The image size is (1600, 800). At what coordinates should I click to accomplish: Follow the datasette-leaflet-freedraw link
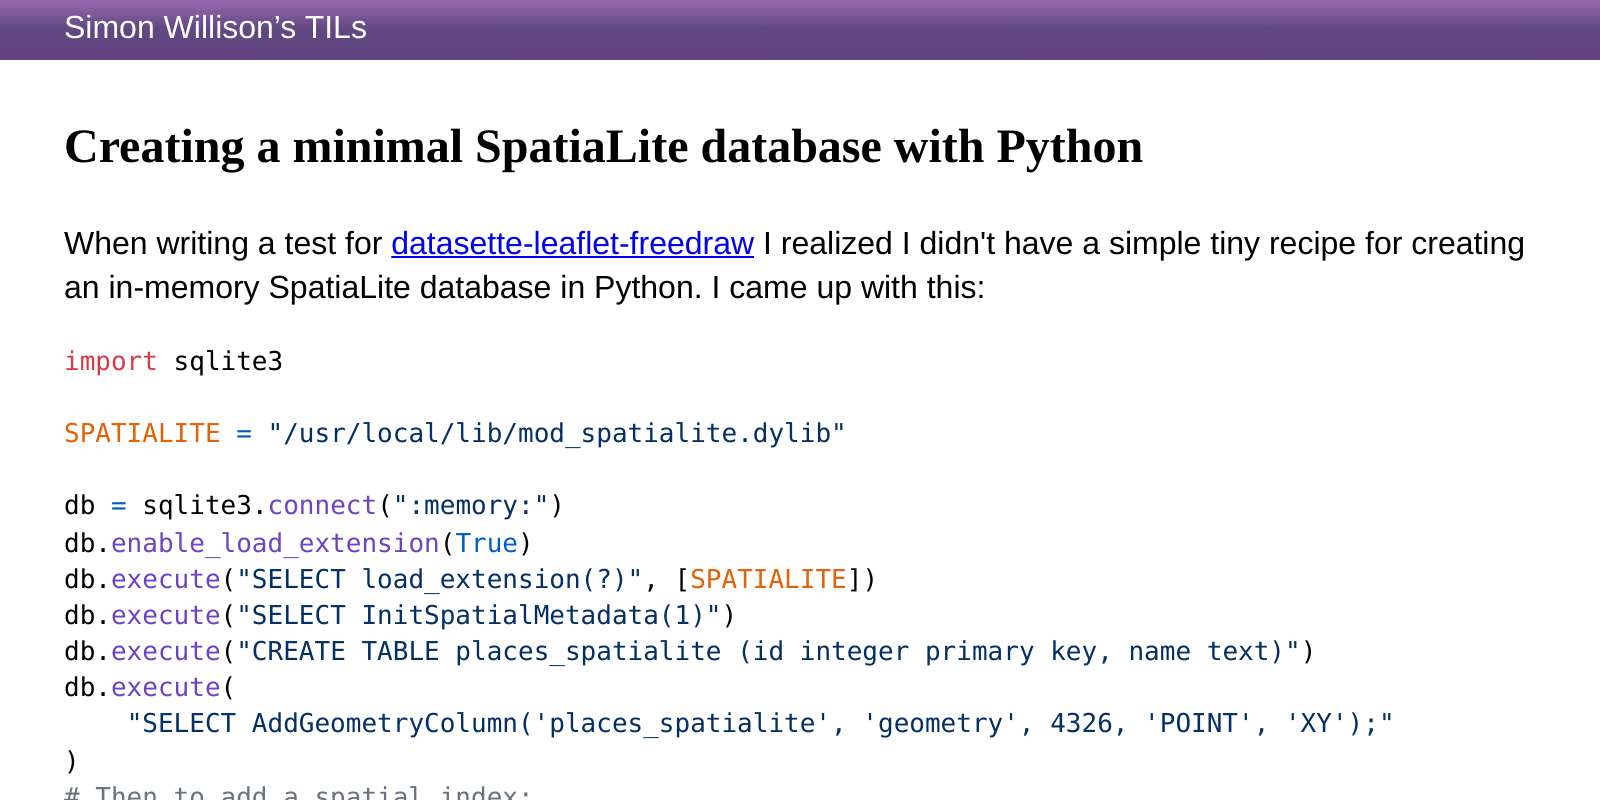point(572,243)
